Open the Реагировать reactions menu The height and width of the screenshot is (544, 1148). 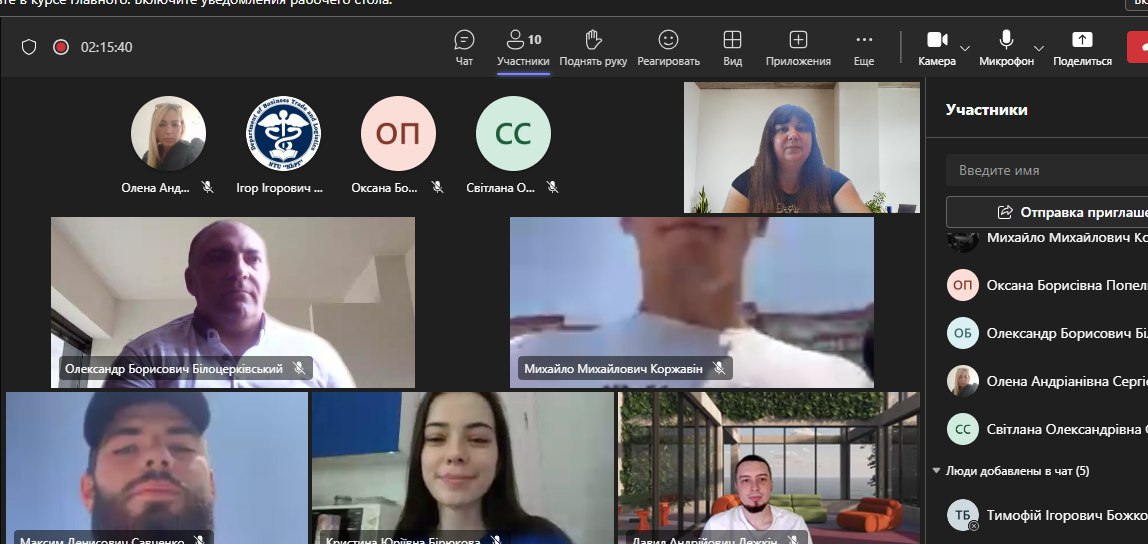pyautogui.click(x=668, y=48)
